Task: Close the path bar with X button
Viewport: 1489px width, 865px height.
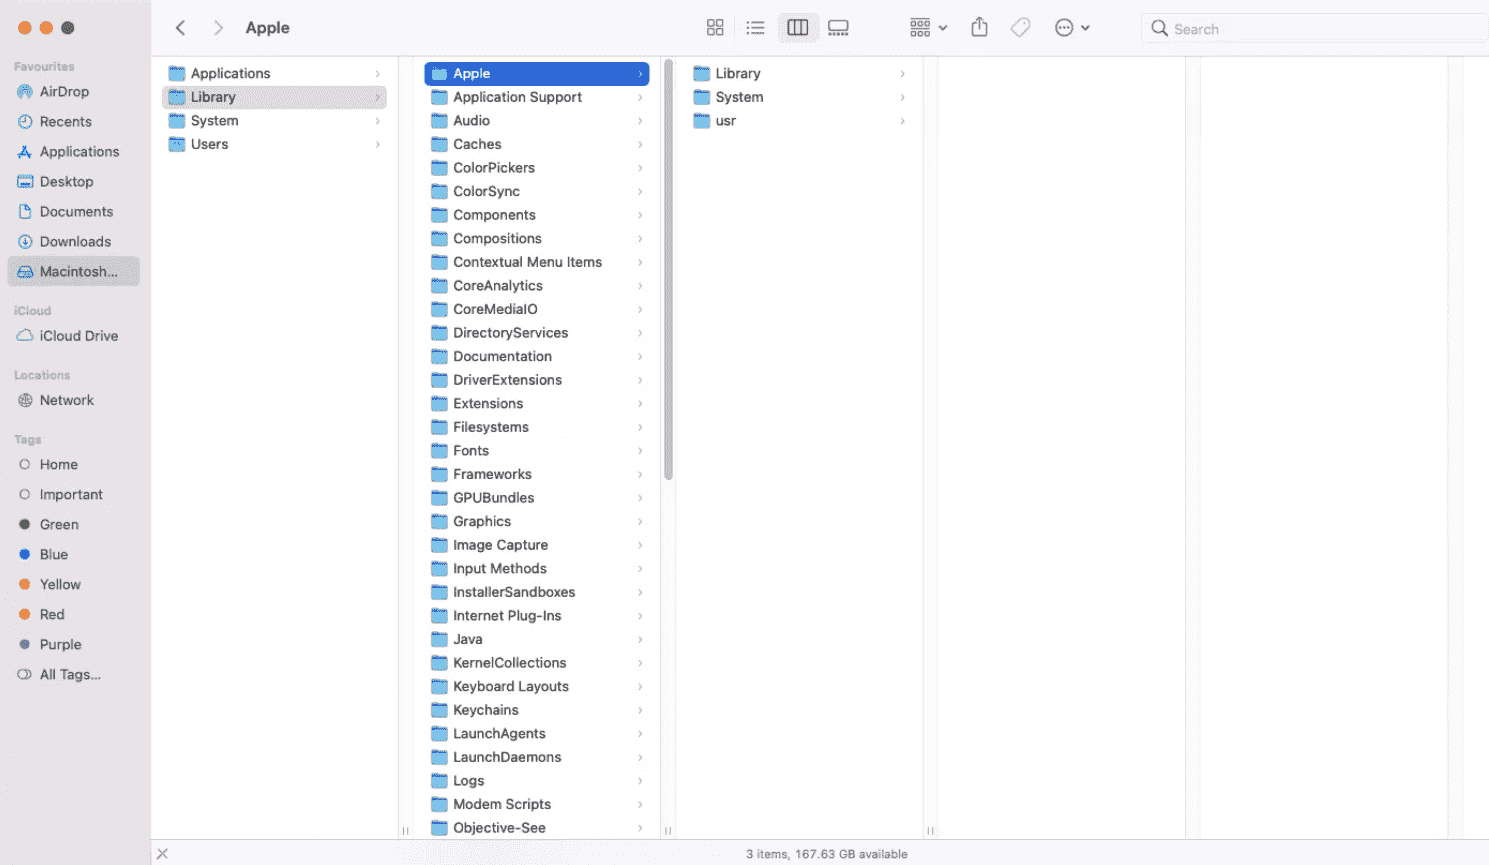Action: pos(163,854)
